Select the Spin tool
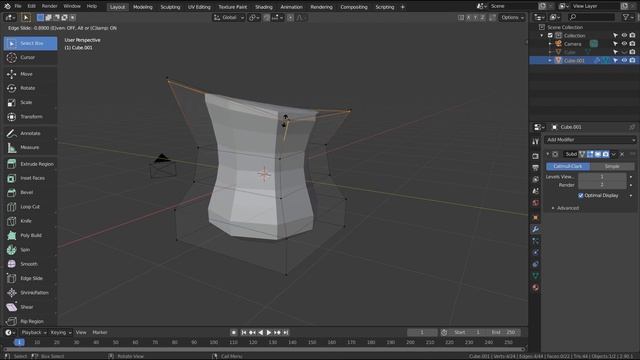This screenshot has width=640, height=360. pos(30,250)
